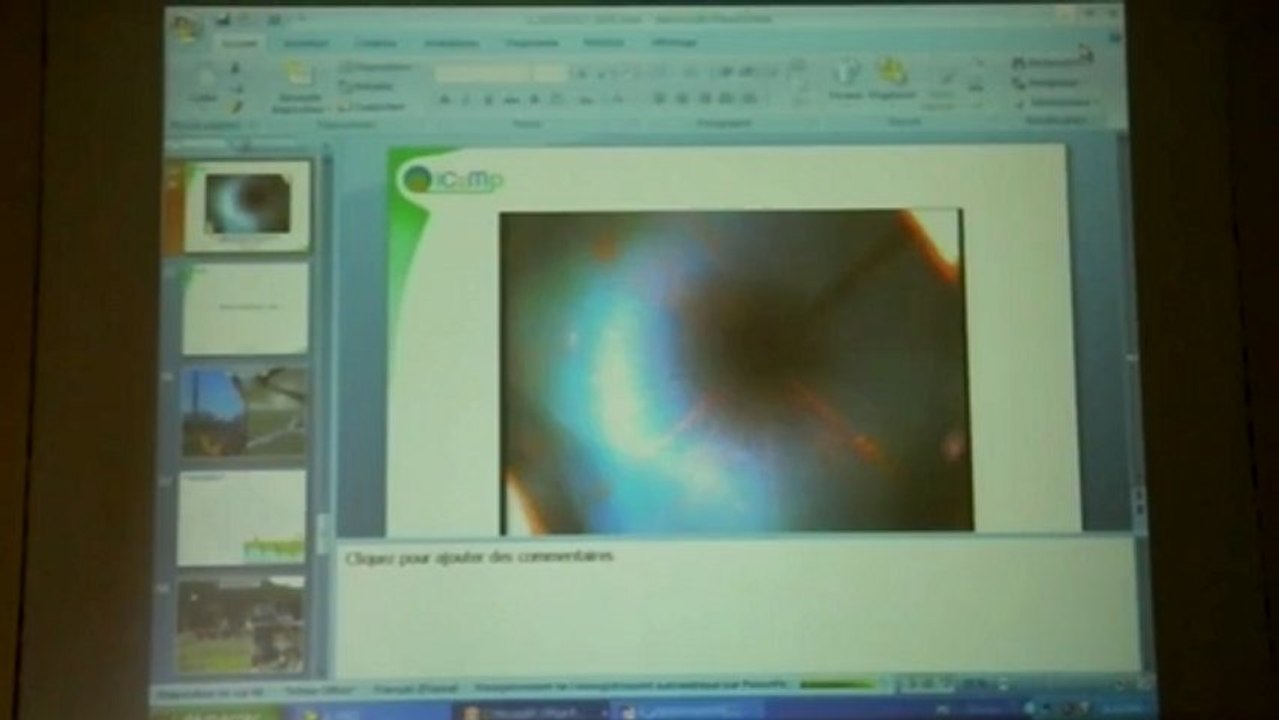The height and width of the screenshot is (720, 1279).
Task: Select the slide thumbnail with blue sky photo
Action: [x=244, y=412]
